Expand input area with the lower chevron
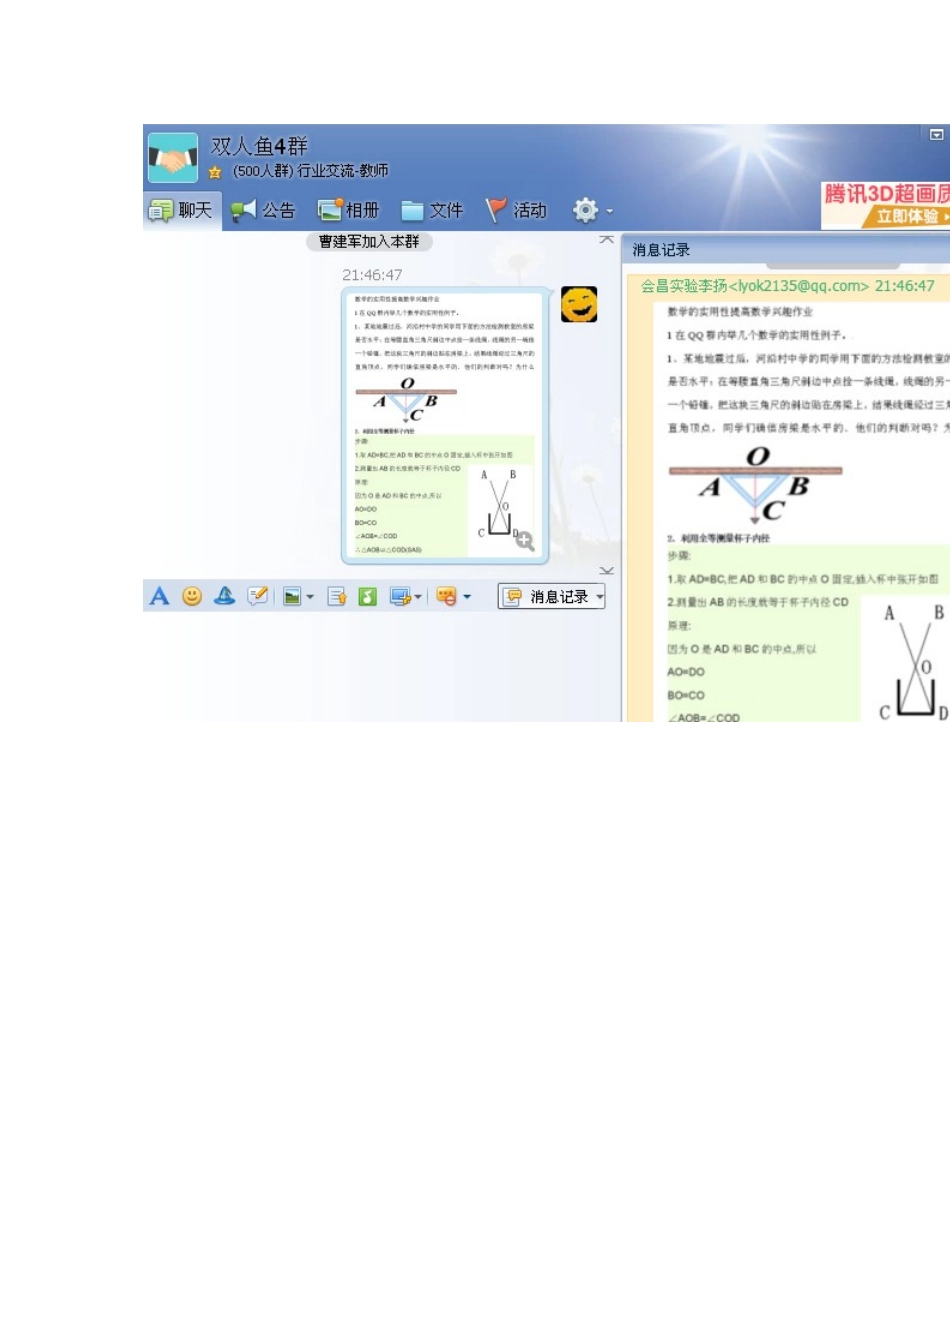The image size is (950, 1344). 606,571
